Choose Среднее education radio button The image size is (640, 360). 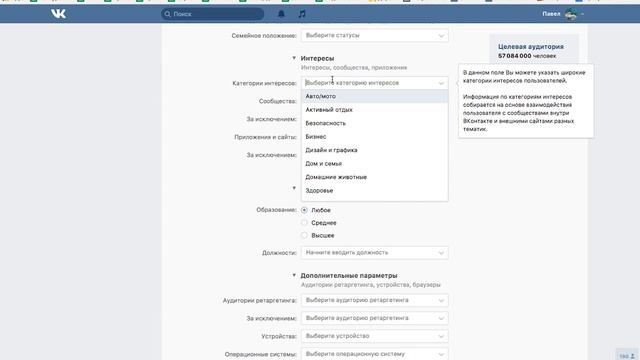pyautogui.click(x=304, y=223)
